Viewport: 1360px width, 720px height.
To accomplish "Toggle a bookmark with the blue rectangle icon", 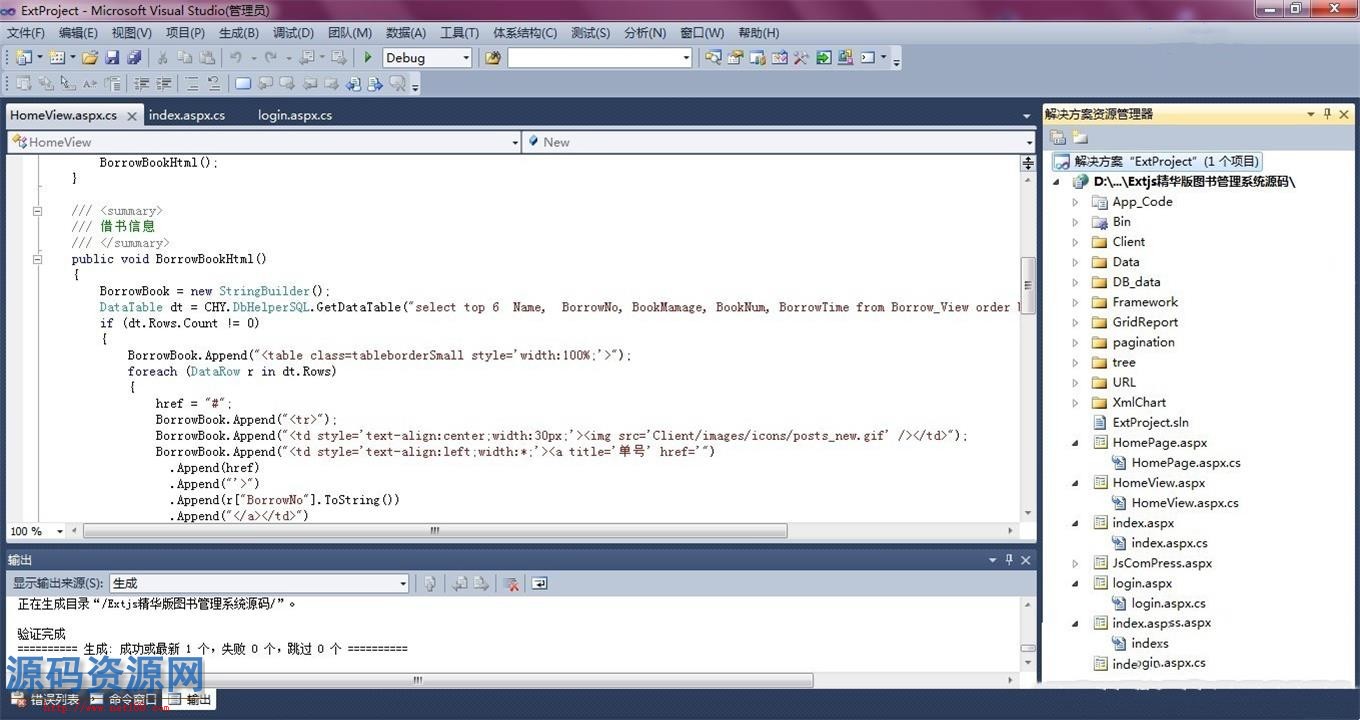I will (243, 84).
